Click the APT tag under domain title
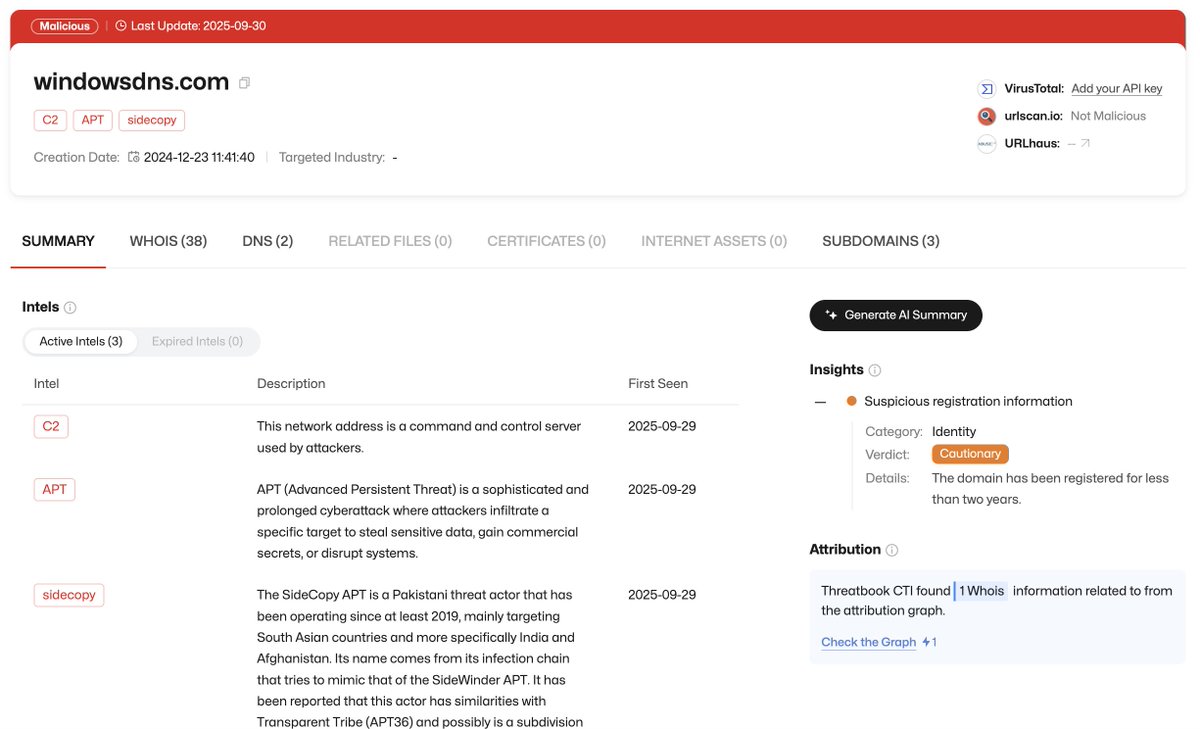 click(x=92, y=120)
